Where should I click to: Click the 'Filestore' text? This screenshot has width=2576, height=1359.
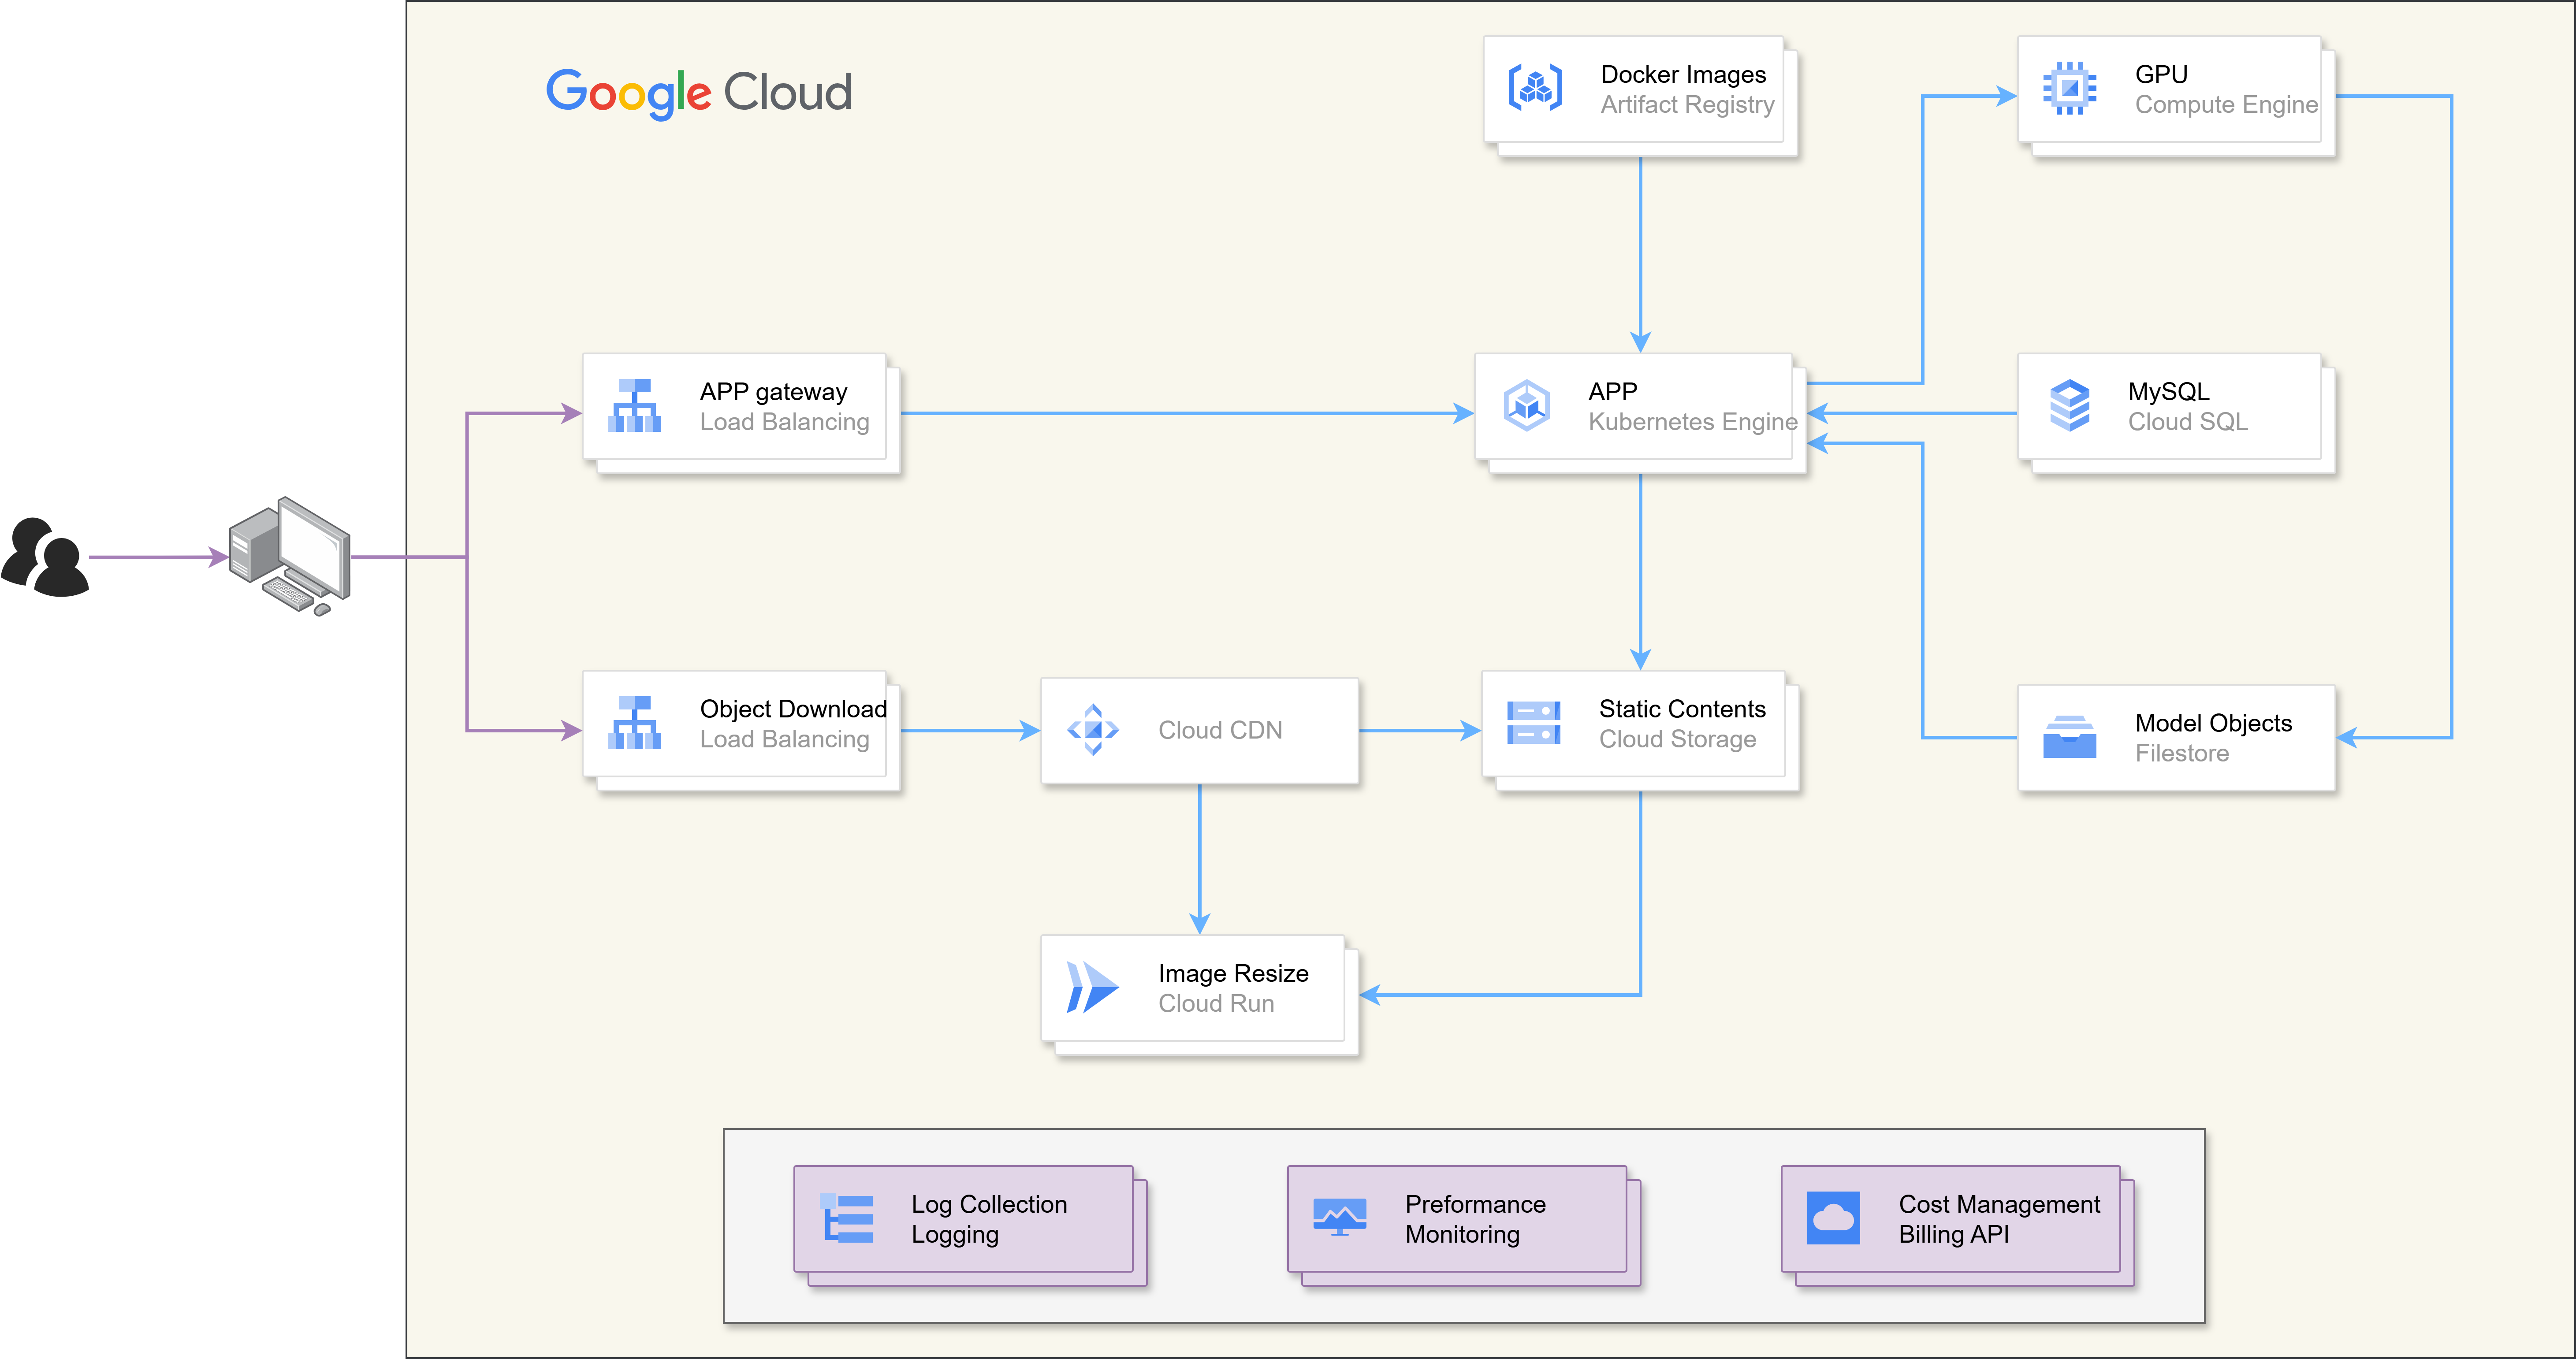pyautogui.click(x=2182, y=752)
